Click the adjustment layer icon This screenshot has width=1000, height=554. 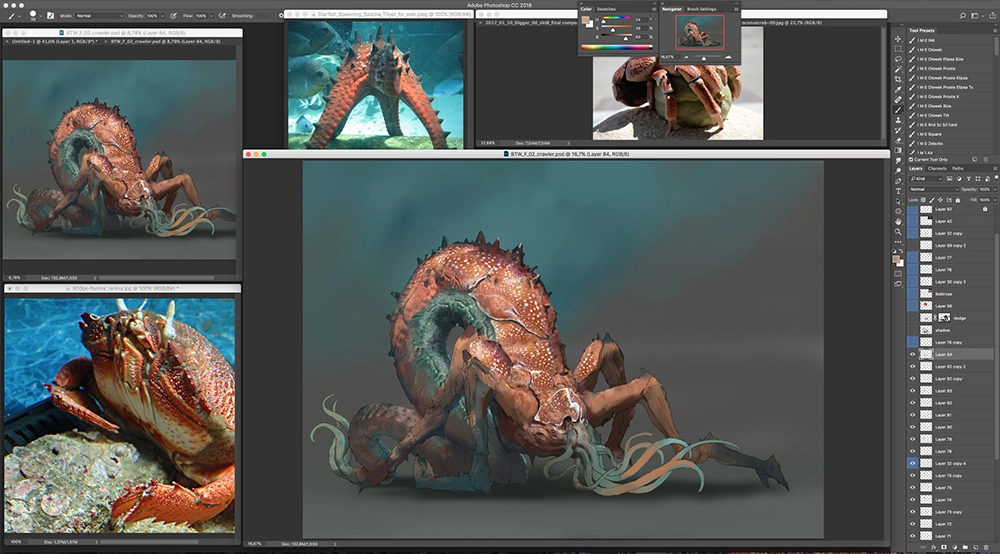[955, 547]
